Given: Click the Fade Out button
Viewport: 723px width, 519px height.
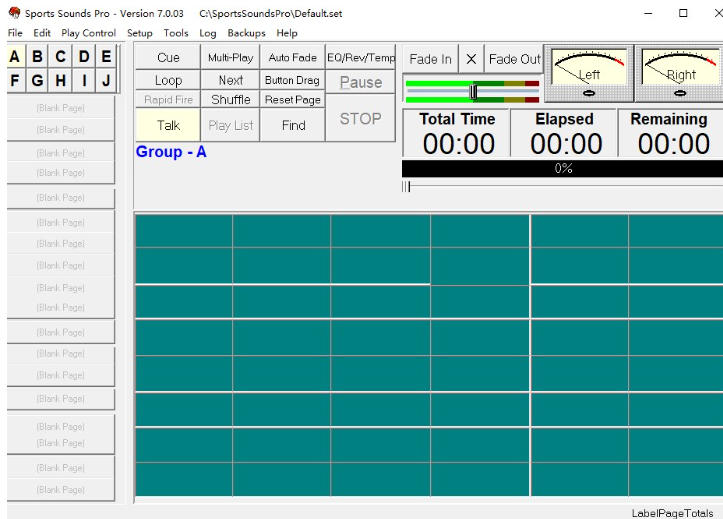Looking at the screenshot, I should [x=514, y=60].
